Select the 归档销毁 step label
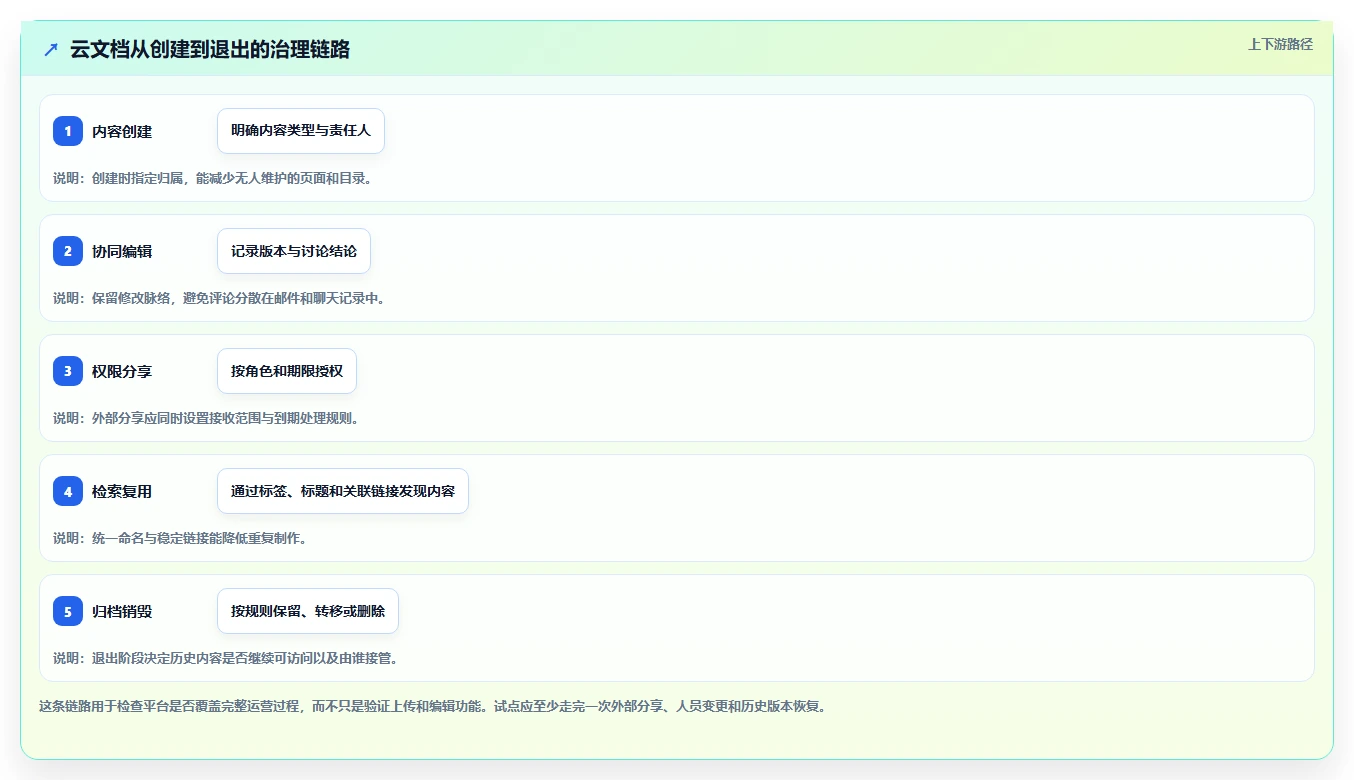This screenshot has height=780, width=1354. 122,611
